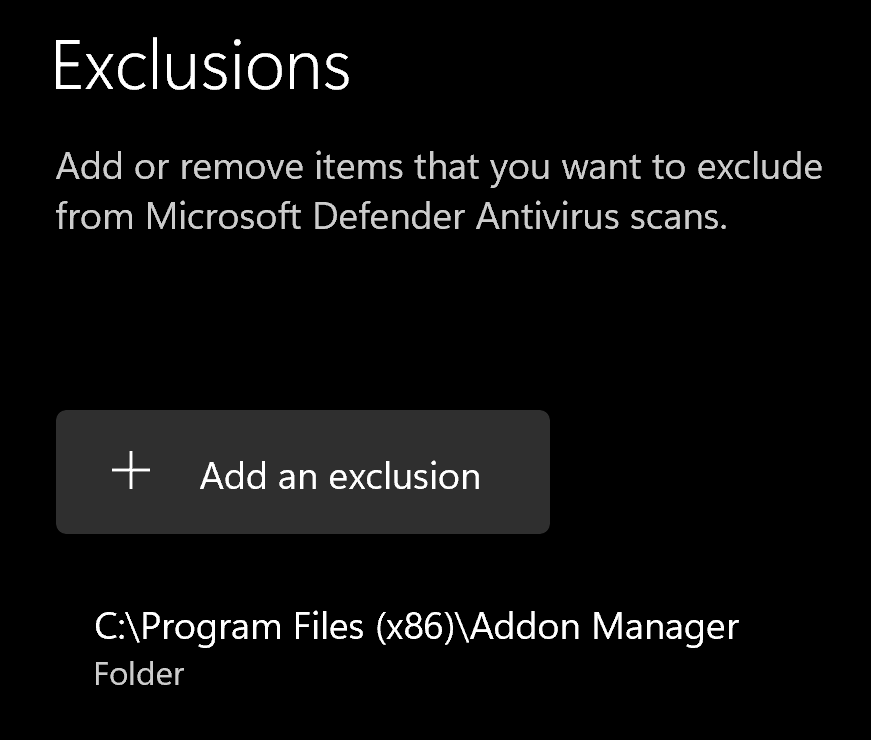The height and width of the screenshot is (740, 871).
Task: Click the word "Manager" in the exclusion path
Action: tap(665, 627)
